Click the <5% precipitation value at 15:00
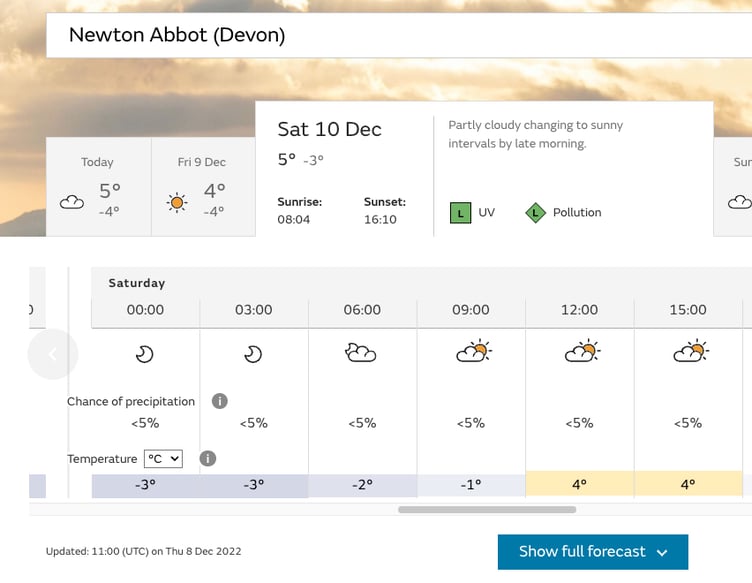 coord(688,423)
